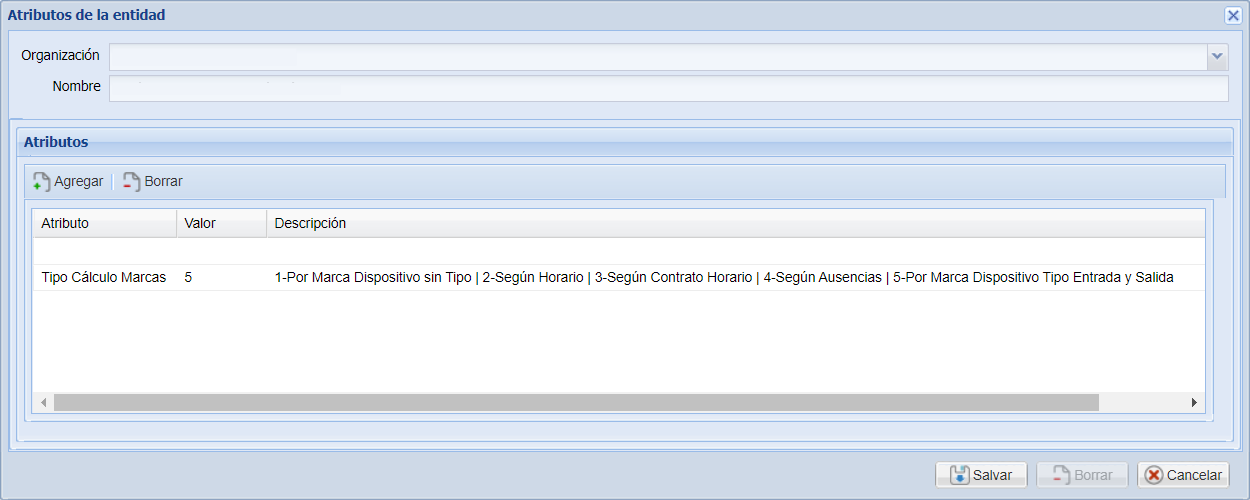The height and width of the screenshot is (500, 1250).
Task: Click the Descripción column header
Action: point(734,223)
